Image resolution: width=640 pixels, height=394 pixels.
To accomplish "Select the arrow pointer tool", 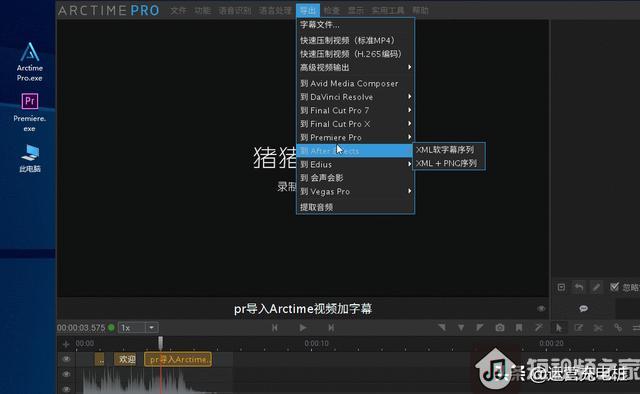I will [x=559, y=327].
